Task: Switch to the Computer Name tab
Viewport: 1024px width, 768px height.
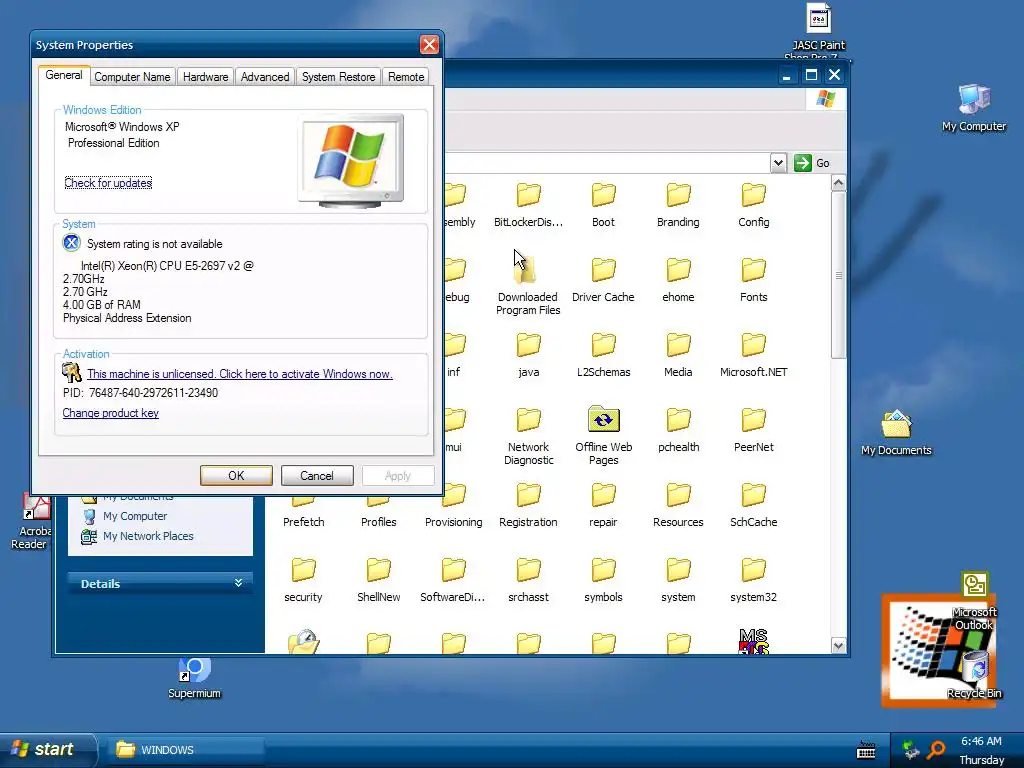Action: pyautogui.click(x=132, y=77)
